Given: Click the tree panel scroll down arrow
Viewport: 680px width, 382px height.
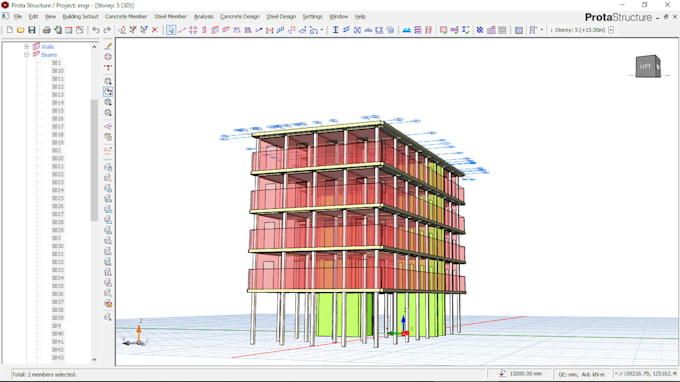Looking at the screenshot, I should [x=94, y=359].
